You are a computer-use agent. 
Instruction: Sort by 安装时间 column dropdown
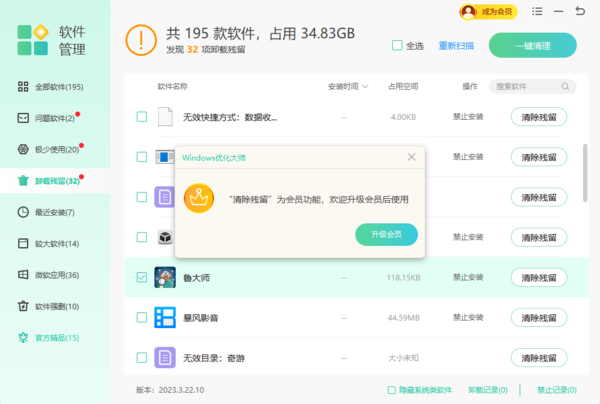click(348, 87)
